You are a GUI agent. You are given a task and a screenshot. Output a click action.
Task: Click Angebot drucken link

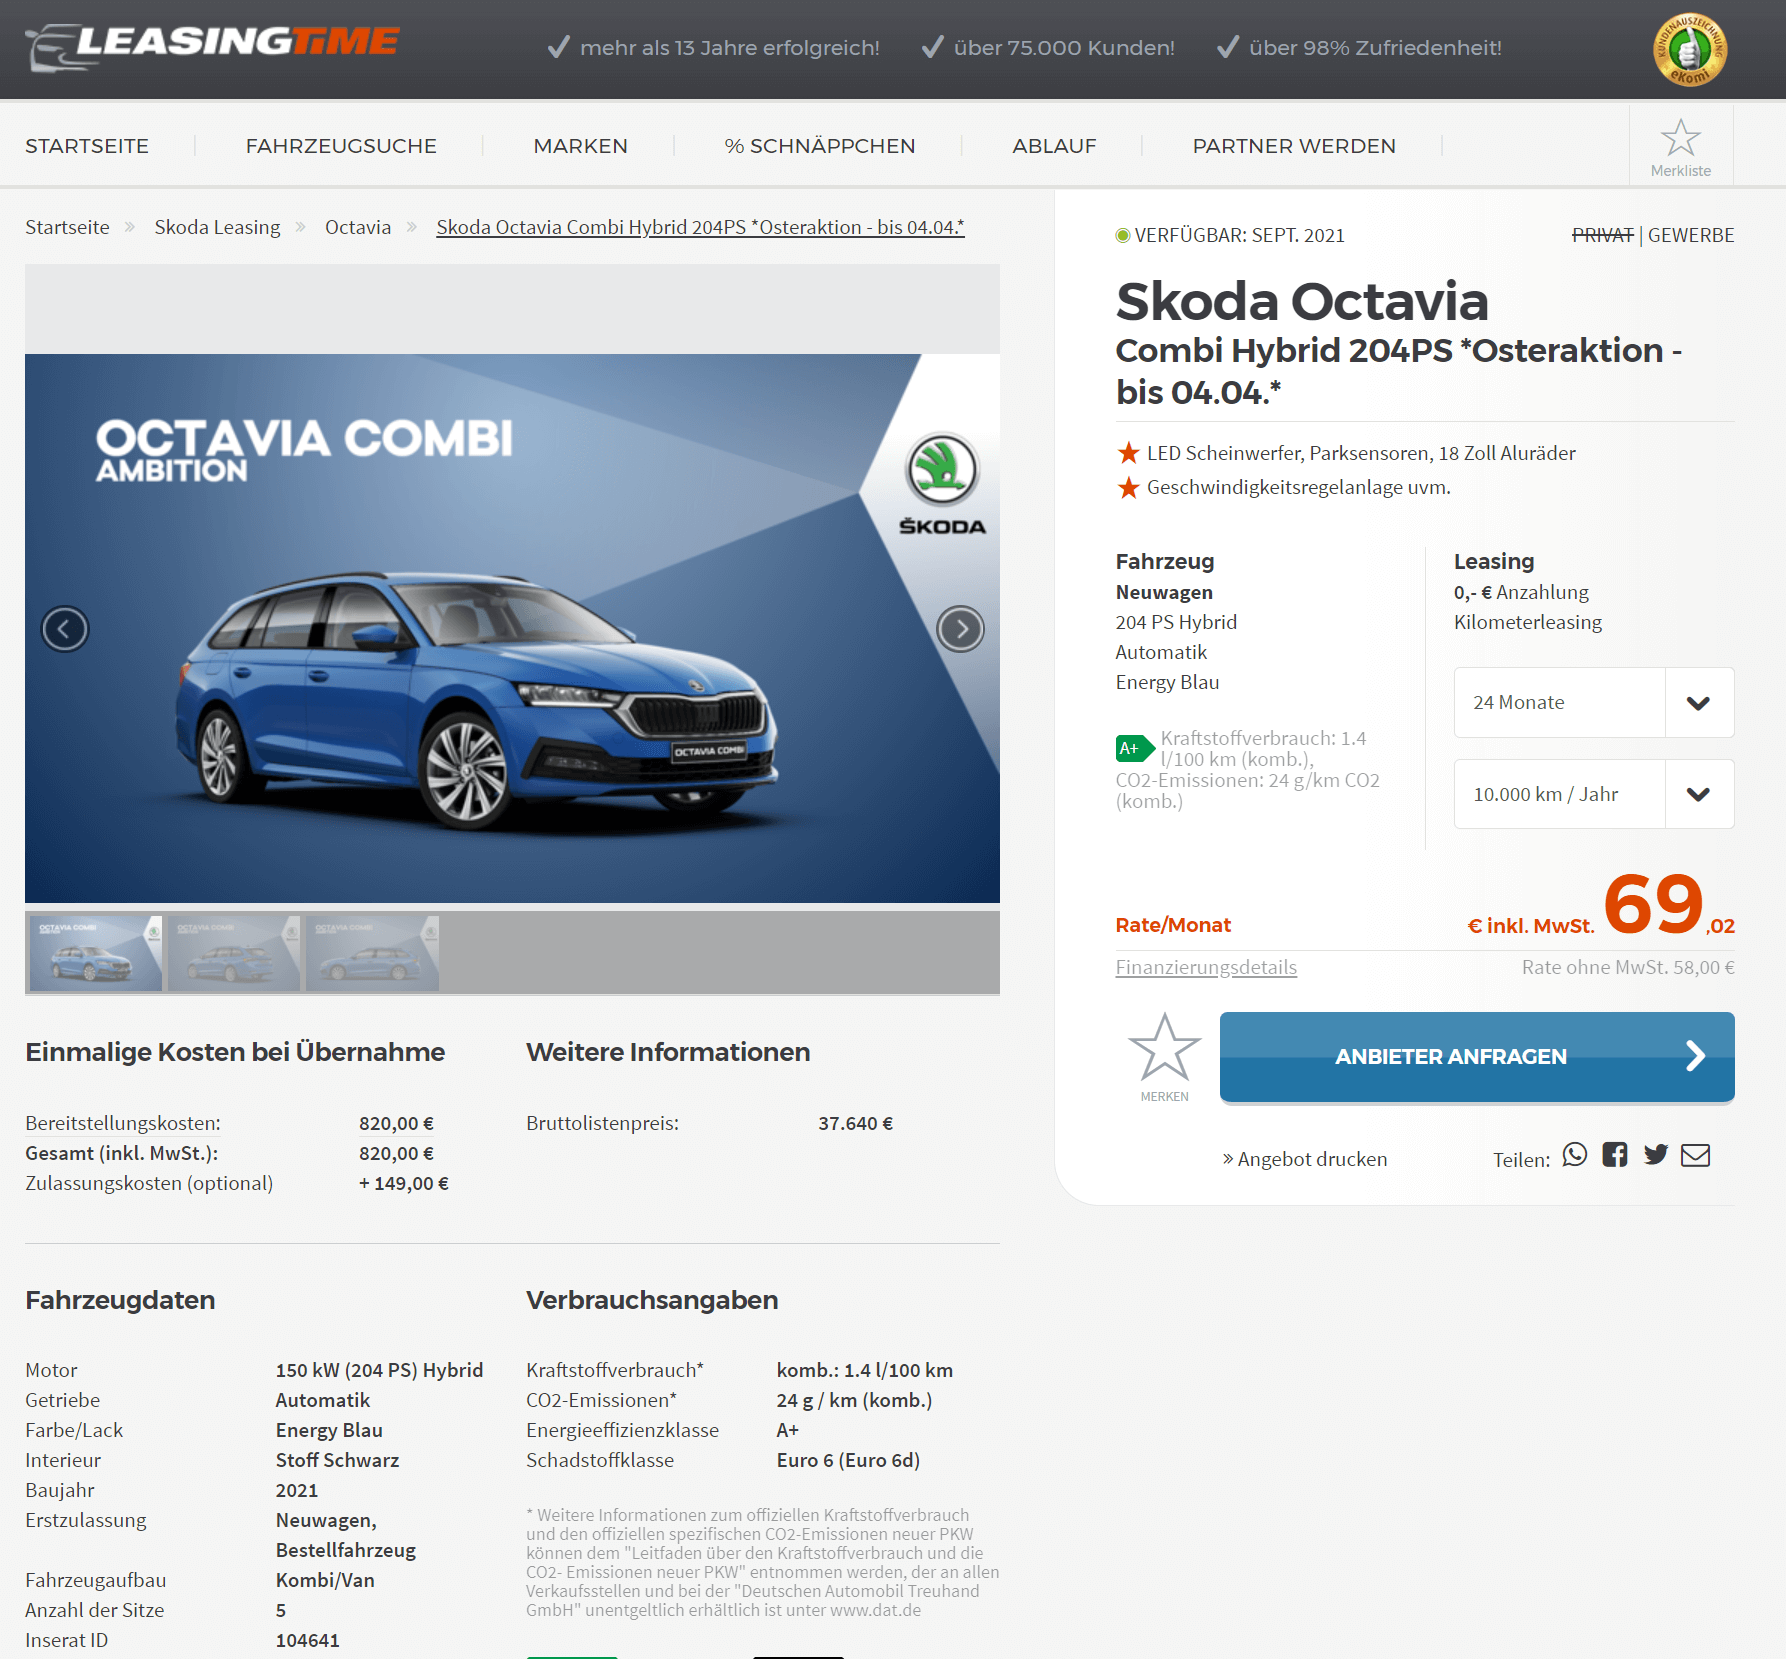tap(1305, 1159)
